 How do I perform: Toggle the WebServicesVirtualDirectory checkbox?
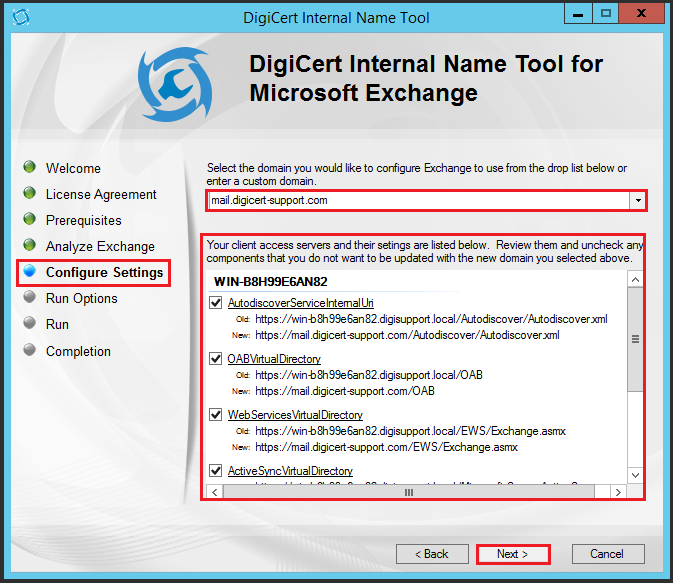tap(217, 415)
